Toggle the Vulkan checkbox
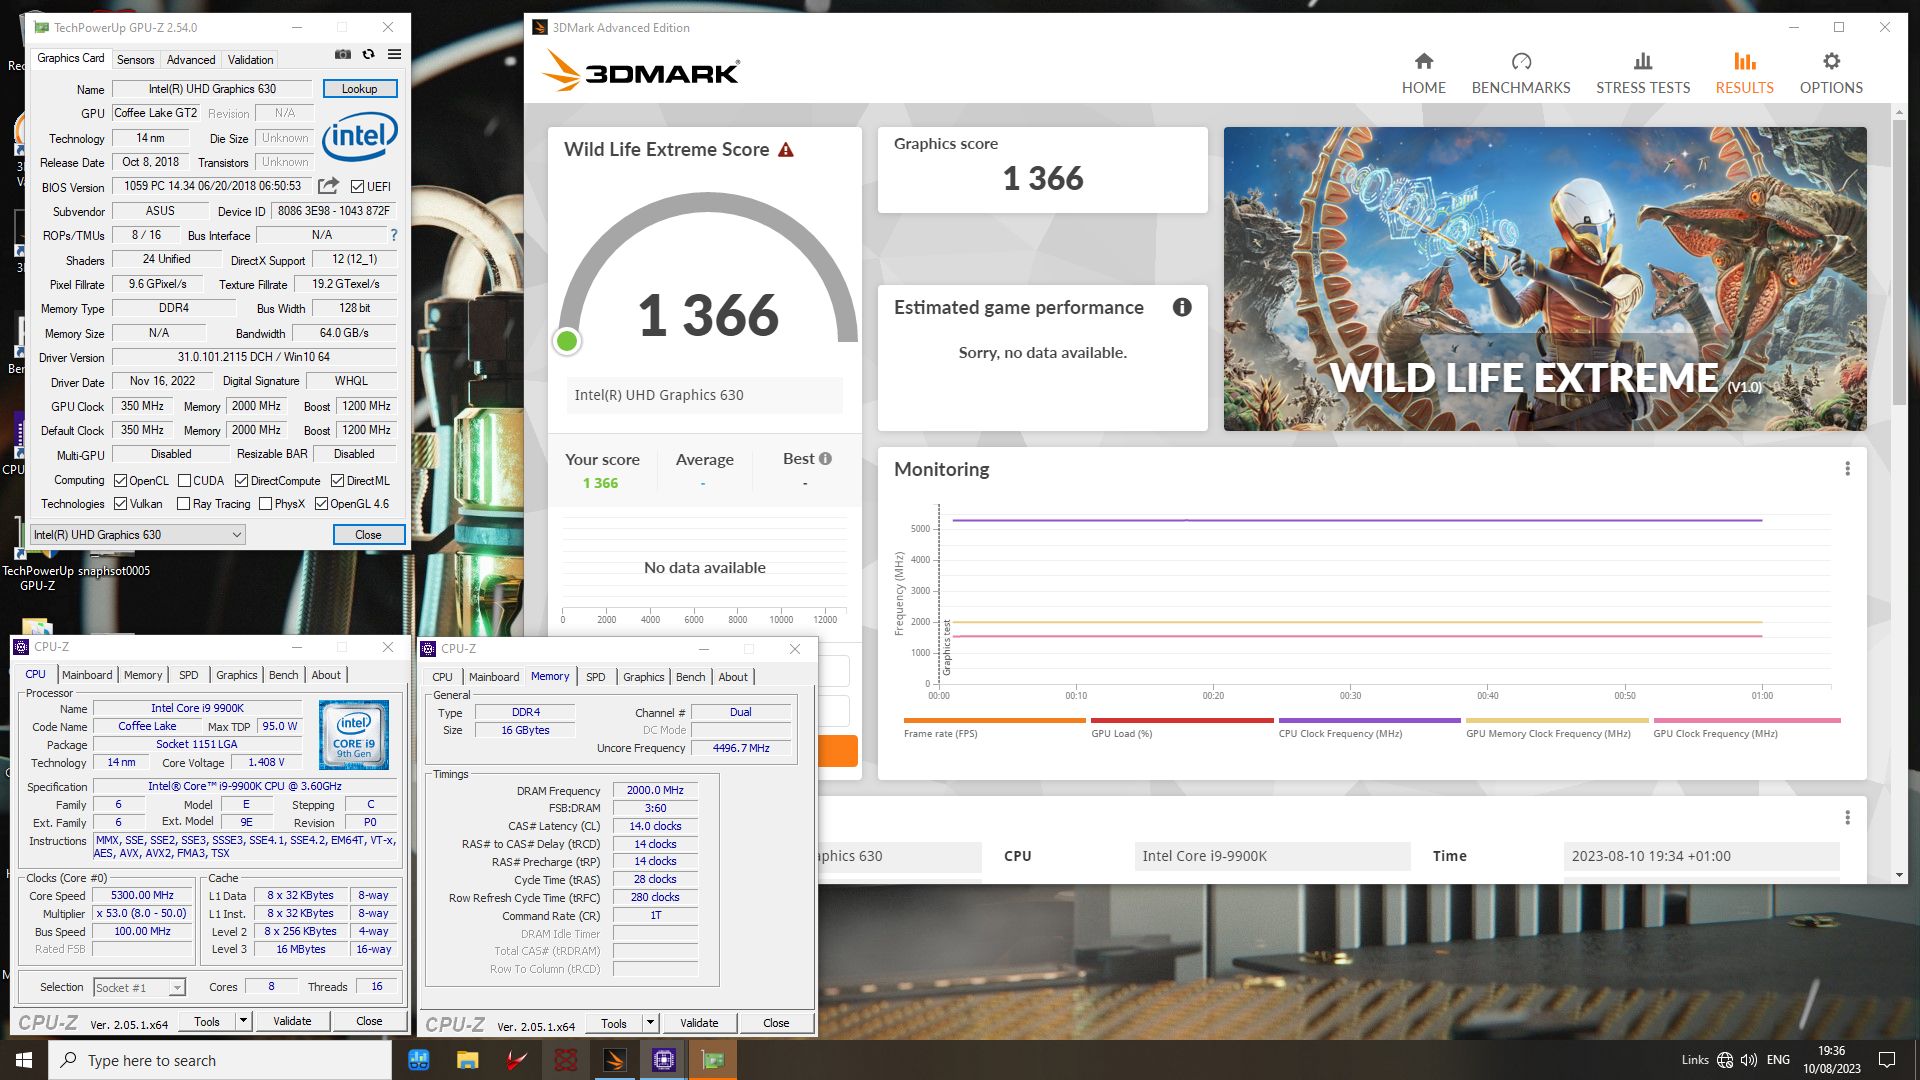This screenshot has width=1920, height=1080. [x=120, y=504]
